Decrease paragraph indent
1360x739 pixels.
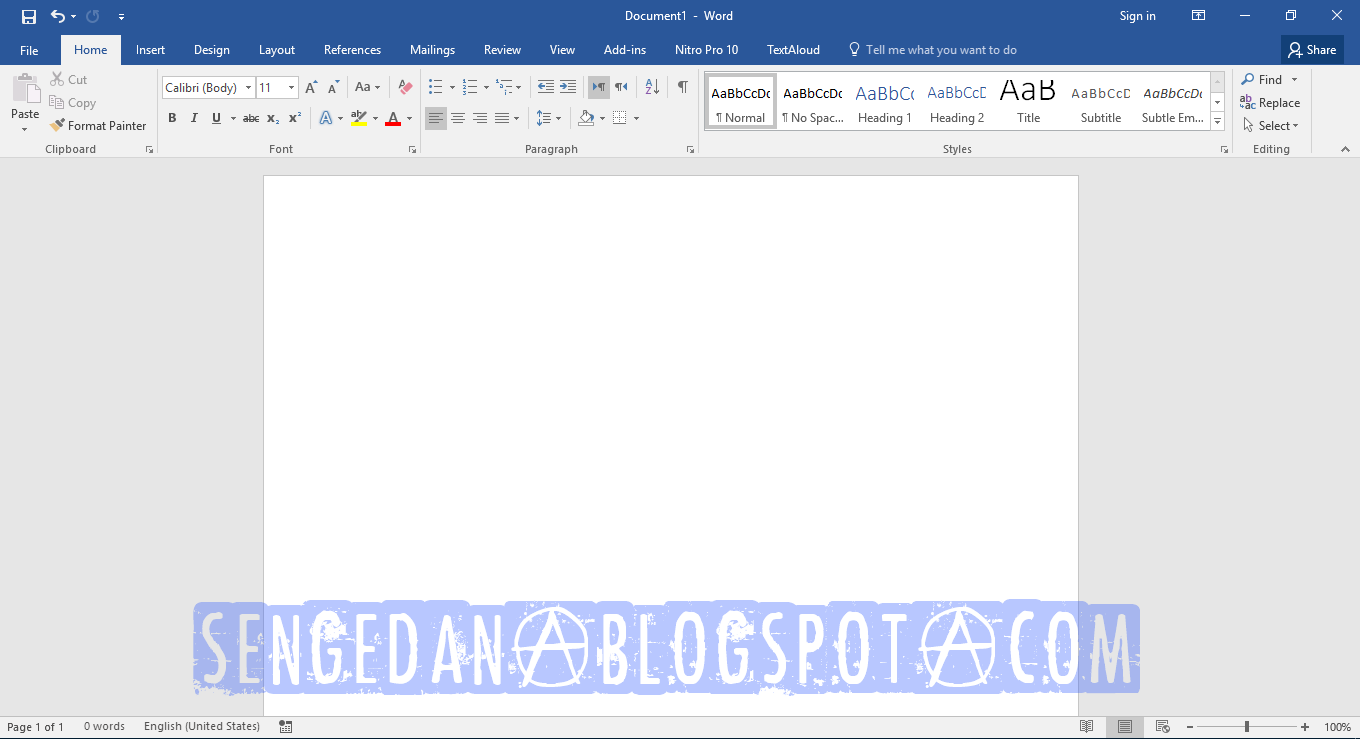(546, 87)
